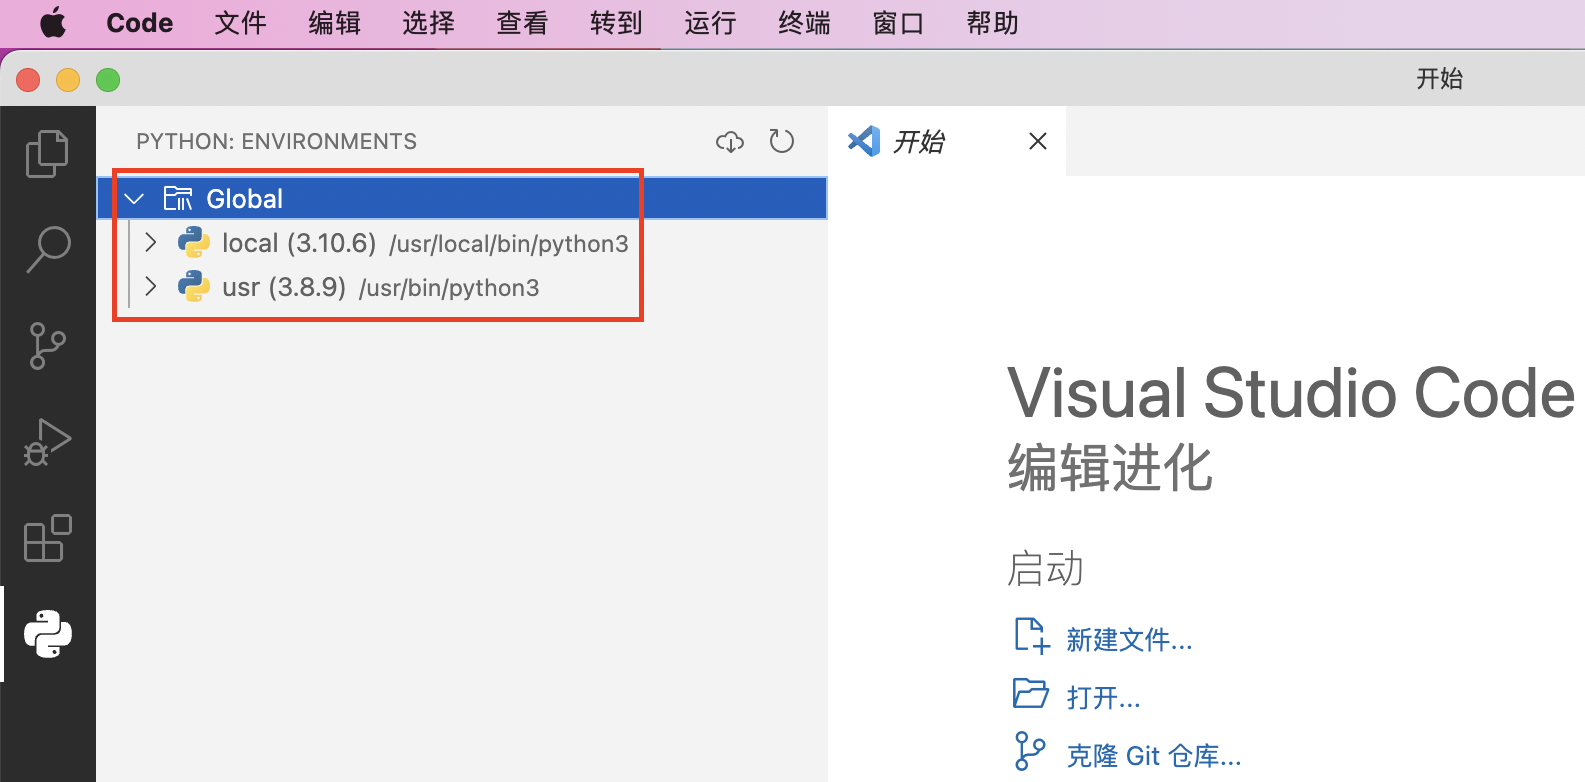Open the Source Control view icon
1585x782 pixels.
coord(47,346)
